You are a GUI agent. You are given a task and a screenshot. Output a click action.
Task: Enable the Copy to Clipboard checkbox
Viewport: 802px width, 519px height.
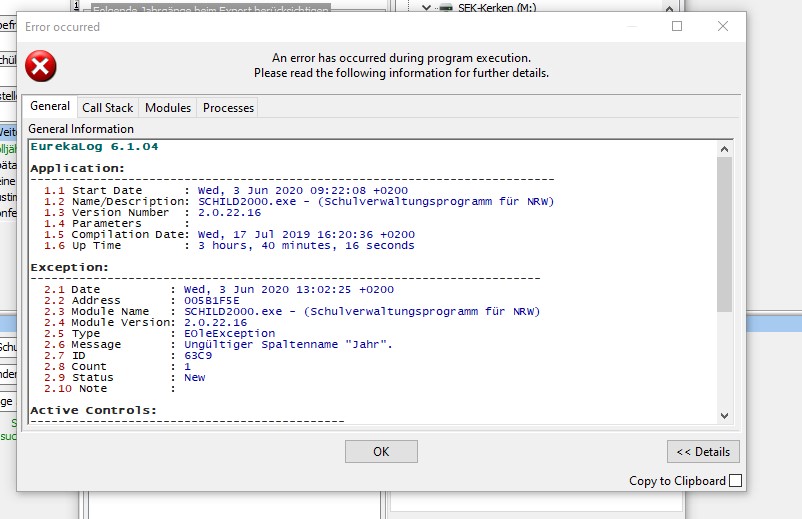pyautogui.click(x=736, y=481)
